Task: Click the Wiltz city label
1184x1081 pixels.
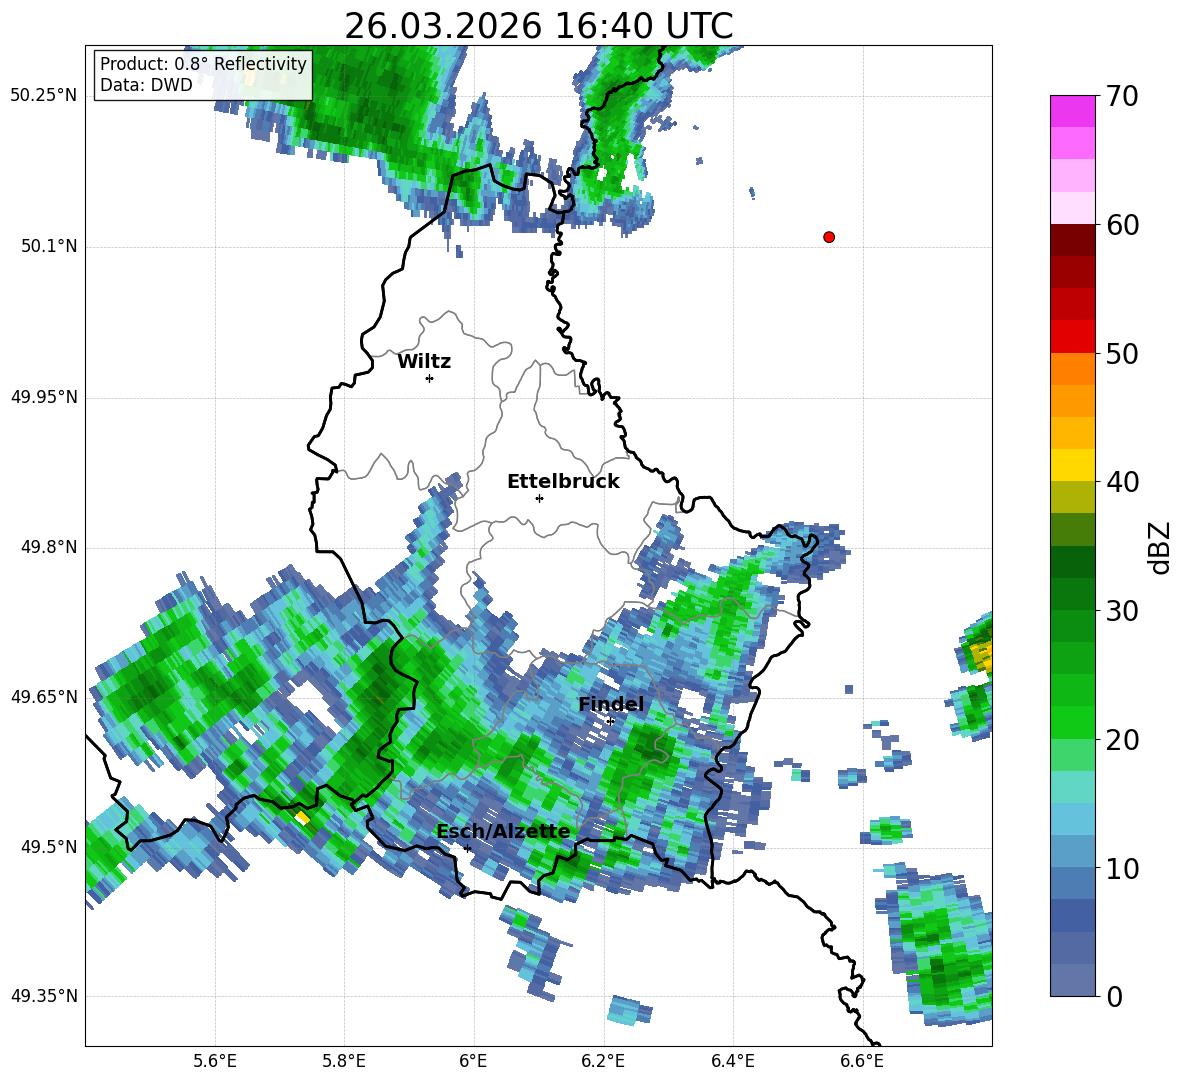Action: pos(424,362)
